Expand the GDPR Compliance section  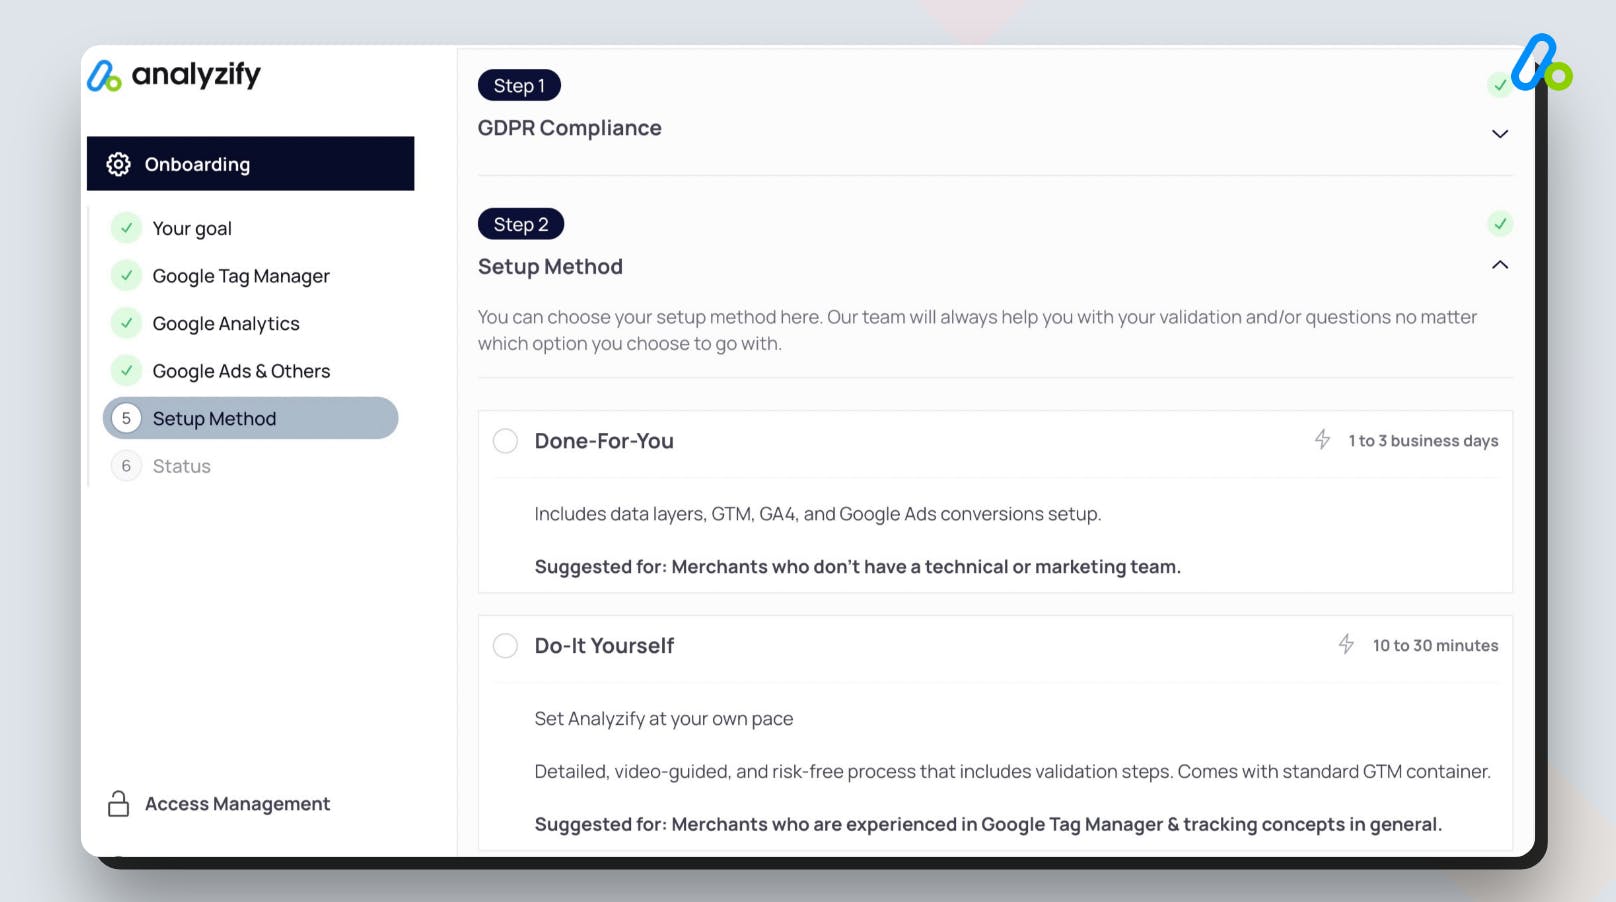tap(1499, 134)
